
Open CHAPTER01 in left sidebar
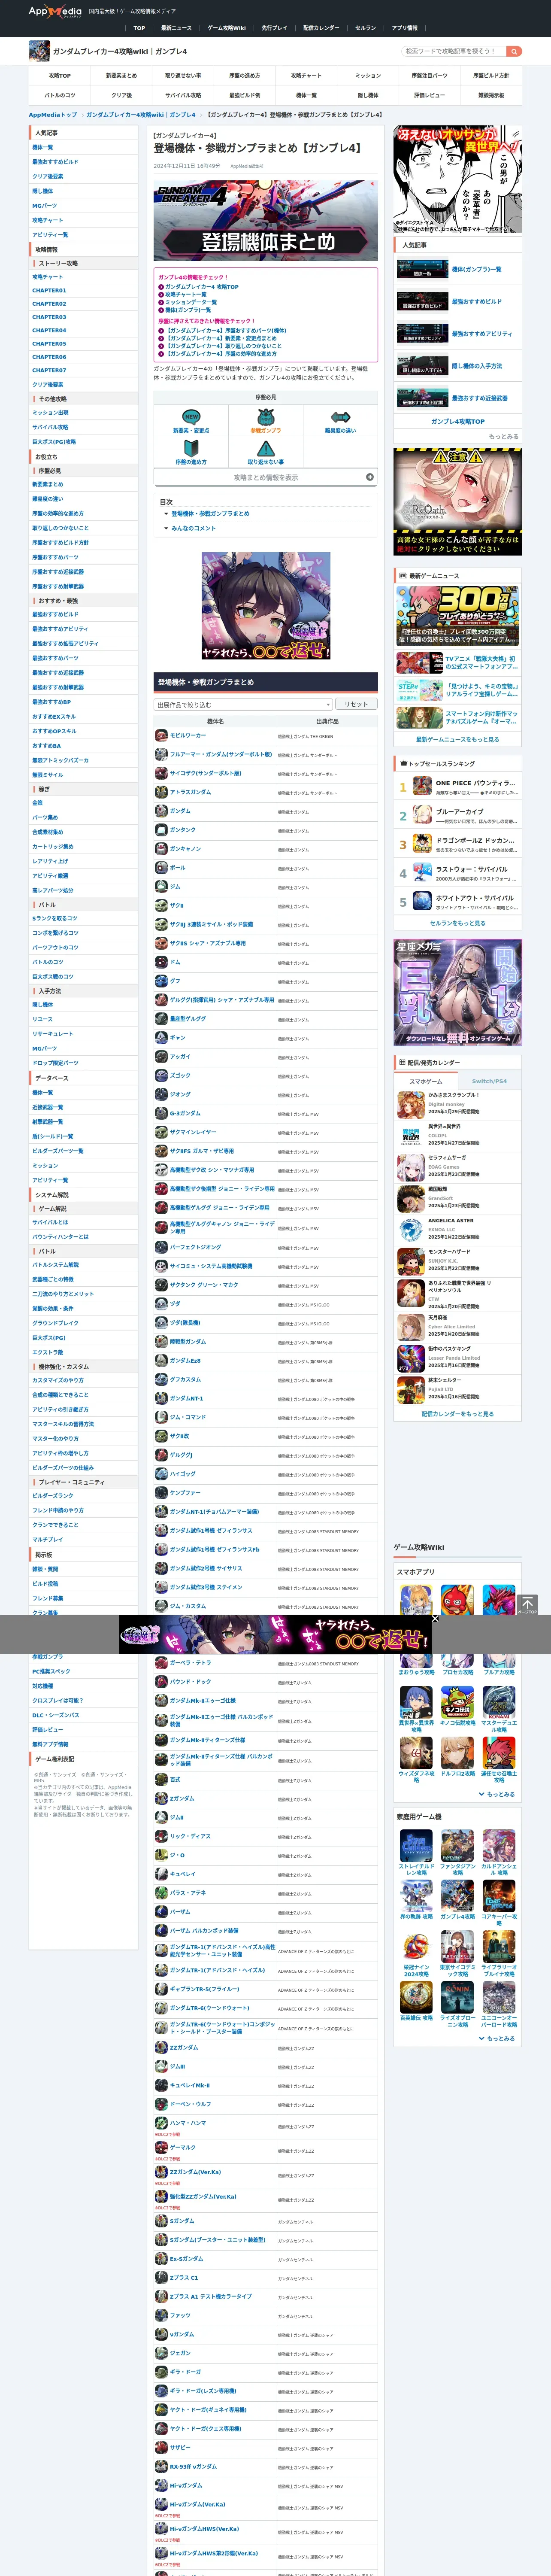tap(49, 291)
